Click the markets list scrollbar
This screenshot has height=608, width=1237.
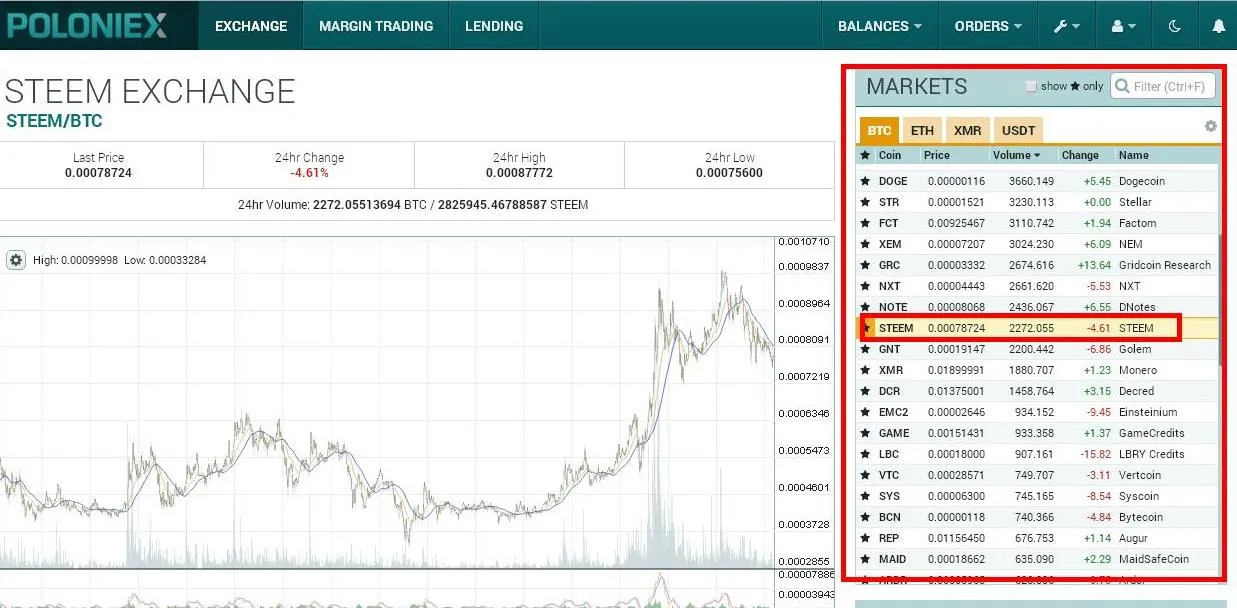(1220, 300)
